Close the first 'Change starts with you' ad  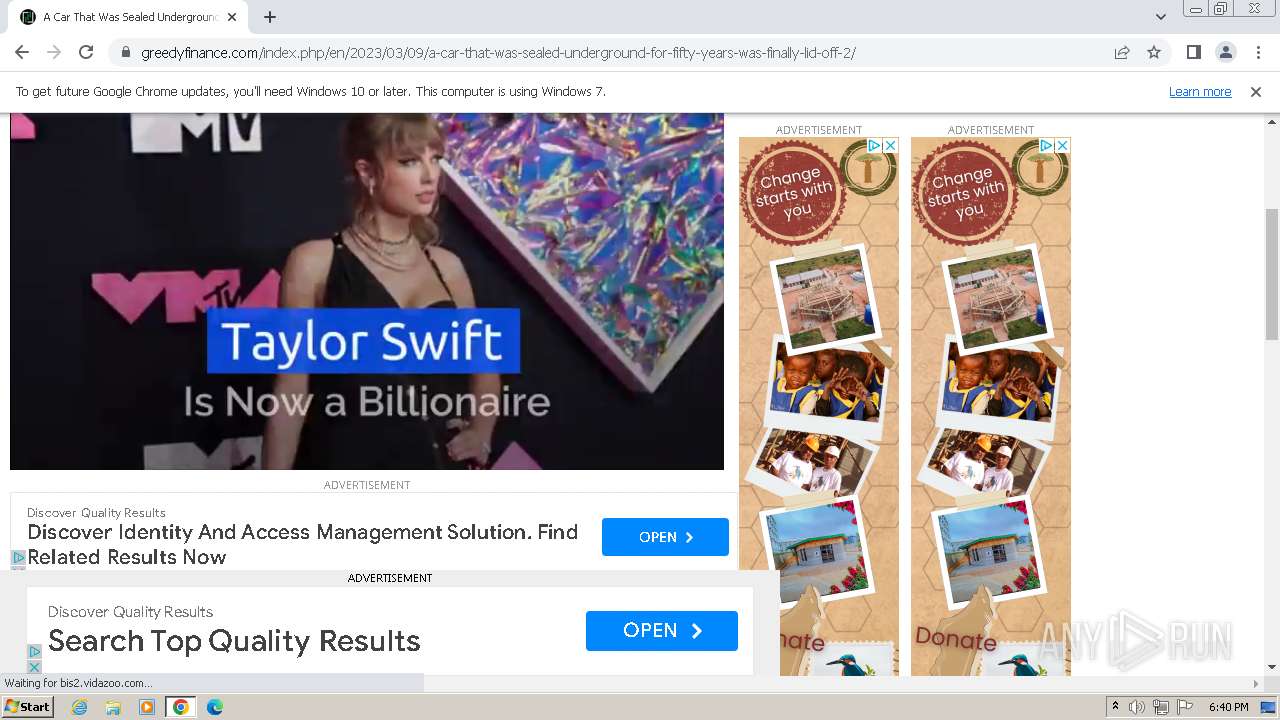(890, 145)
